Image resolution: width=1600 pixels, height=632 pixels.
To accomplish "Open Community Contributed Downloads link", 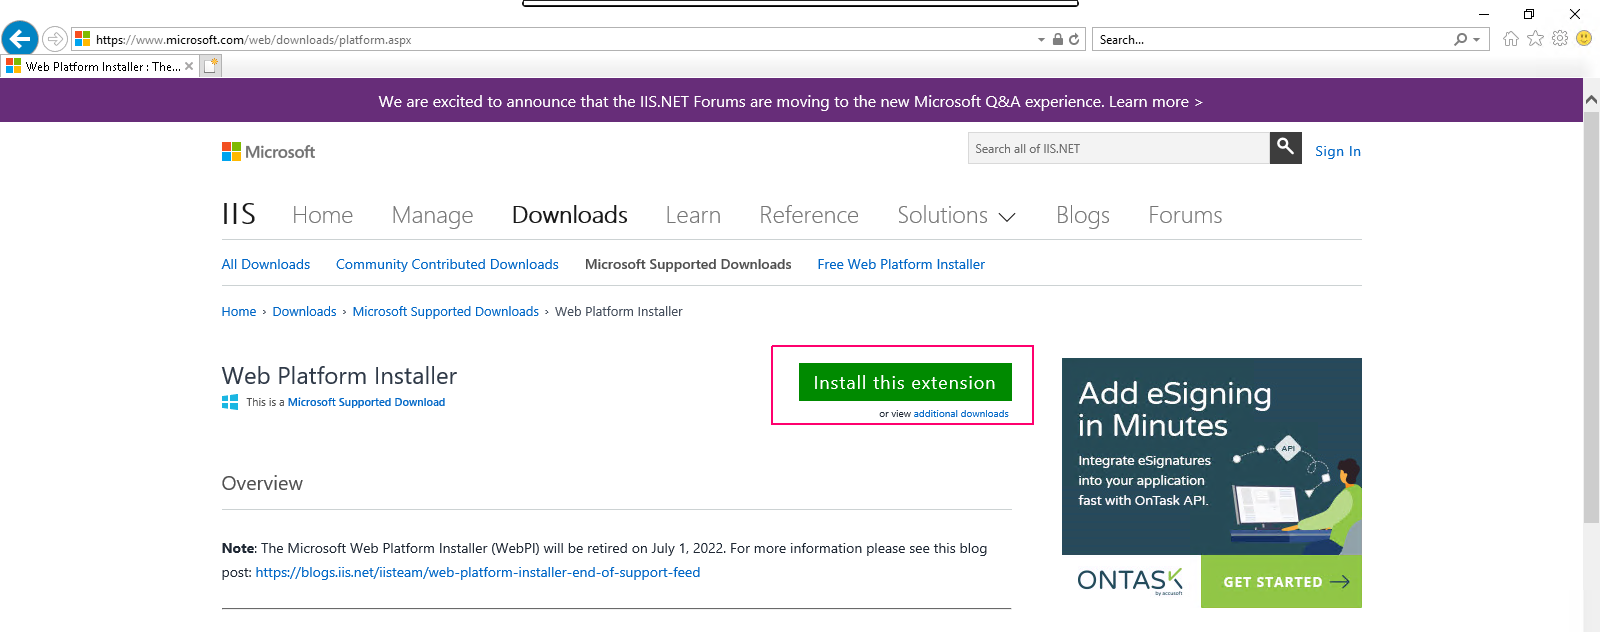I will [447, 264].
